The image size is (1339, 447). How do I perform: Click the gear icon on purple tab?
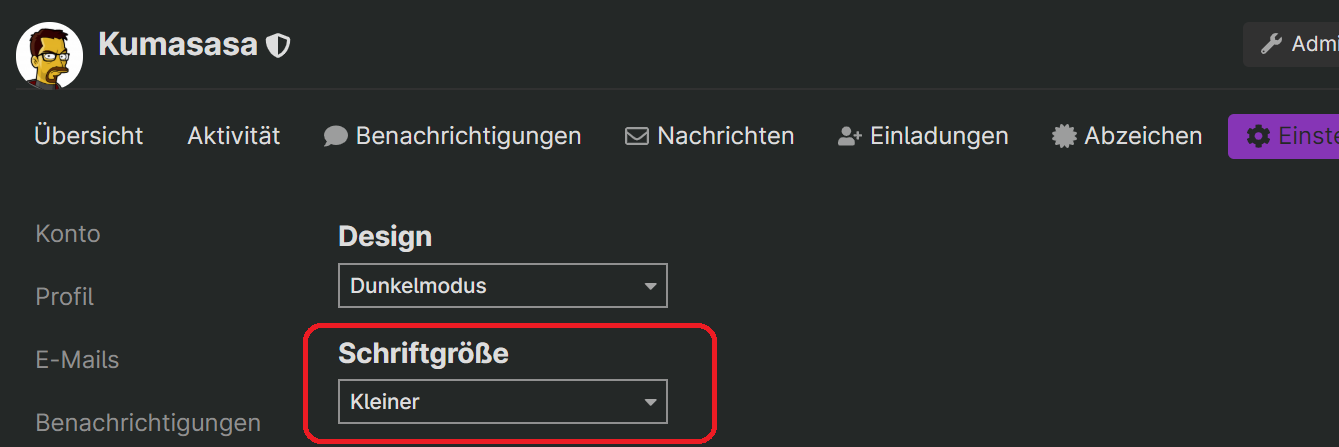pyautogui.click(x=1258, y=136)
